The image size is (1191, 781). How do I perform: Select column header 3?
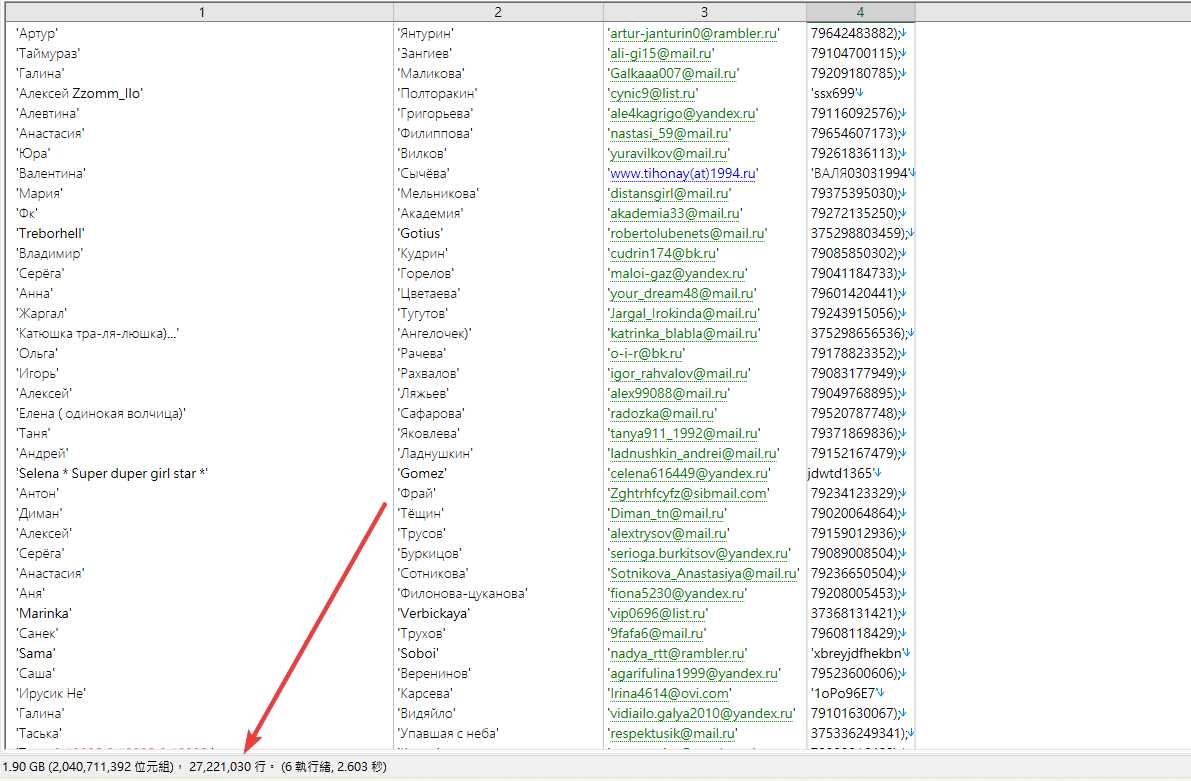coord(704,12)
